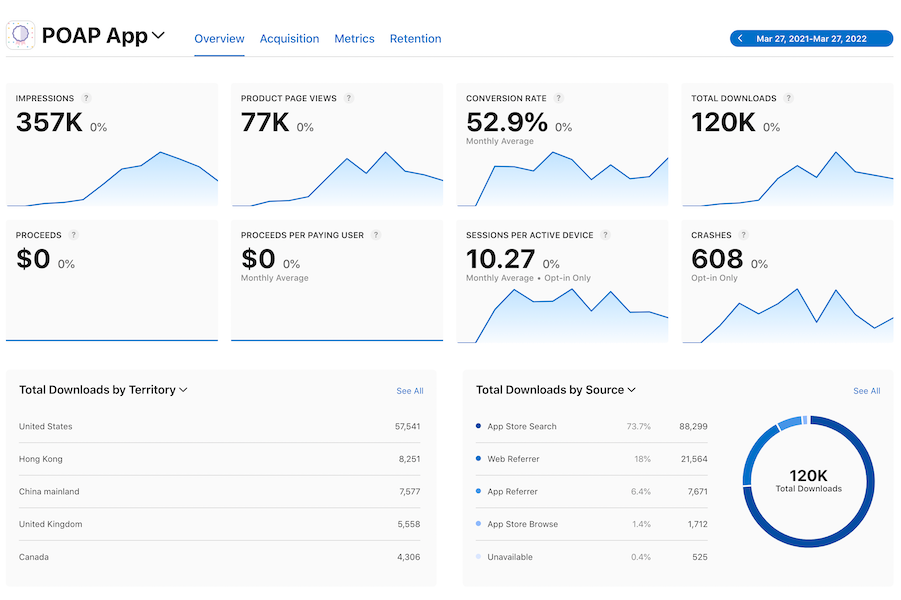Click the 120K Total Downloads donut chart
Image resolution: width=901 pixels, height=600 pixels.
pyautogui.click(x=808, y=481)
